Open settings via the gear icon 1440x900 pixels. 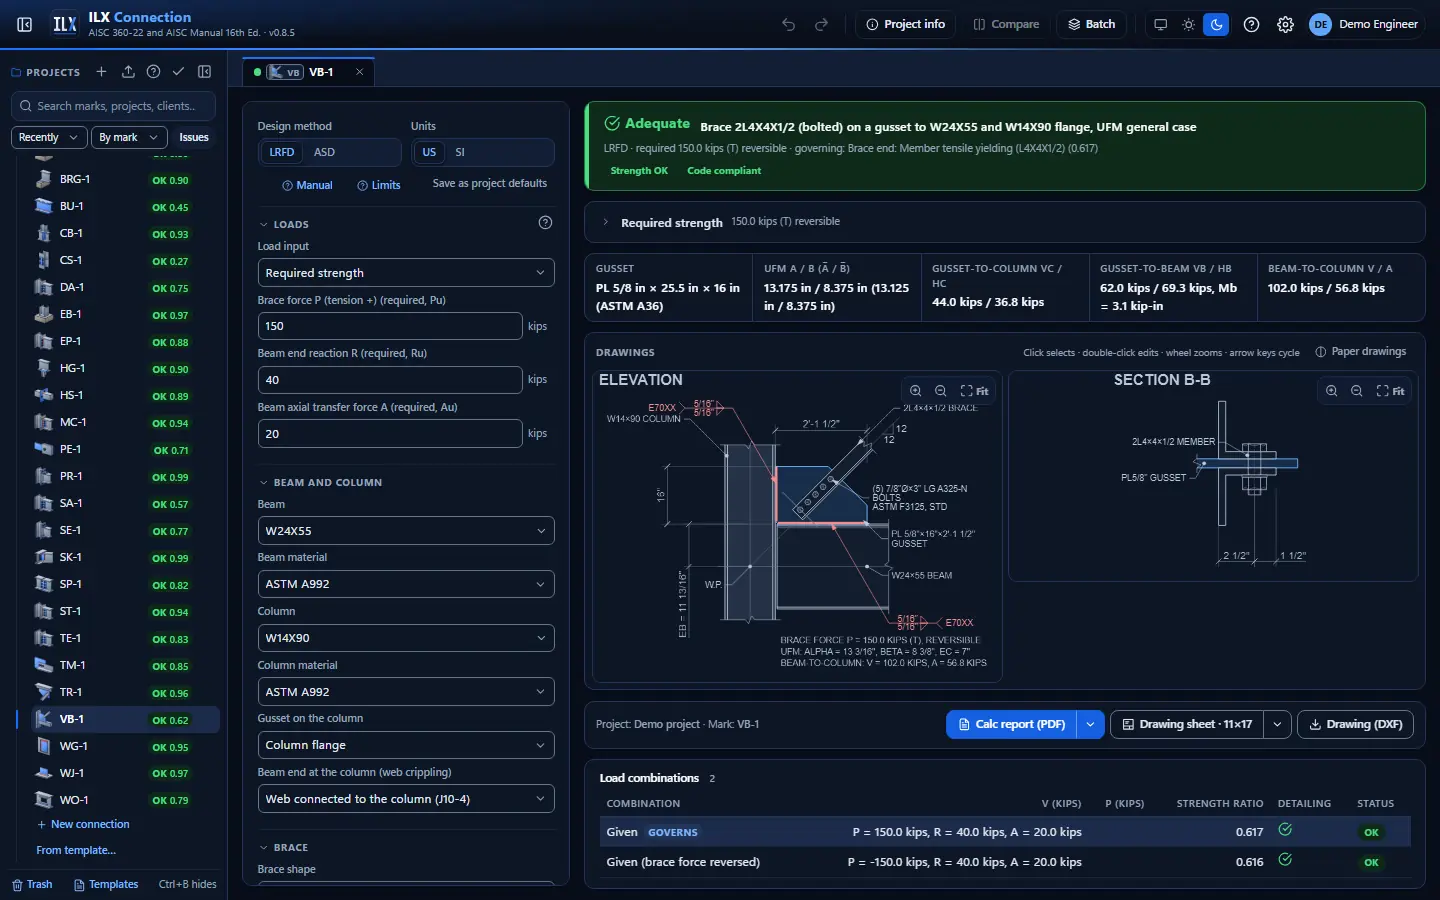point(1286,24)
